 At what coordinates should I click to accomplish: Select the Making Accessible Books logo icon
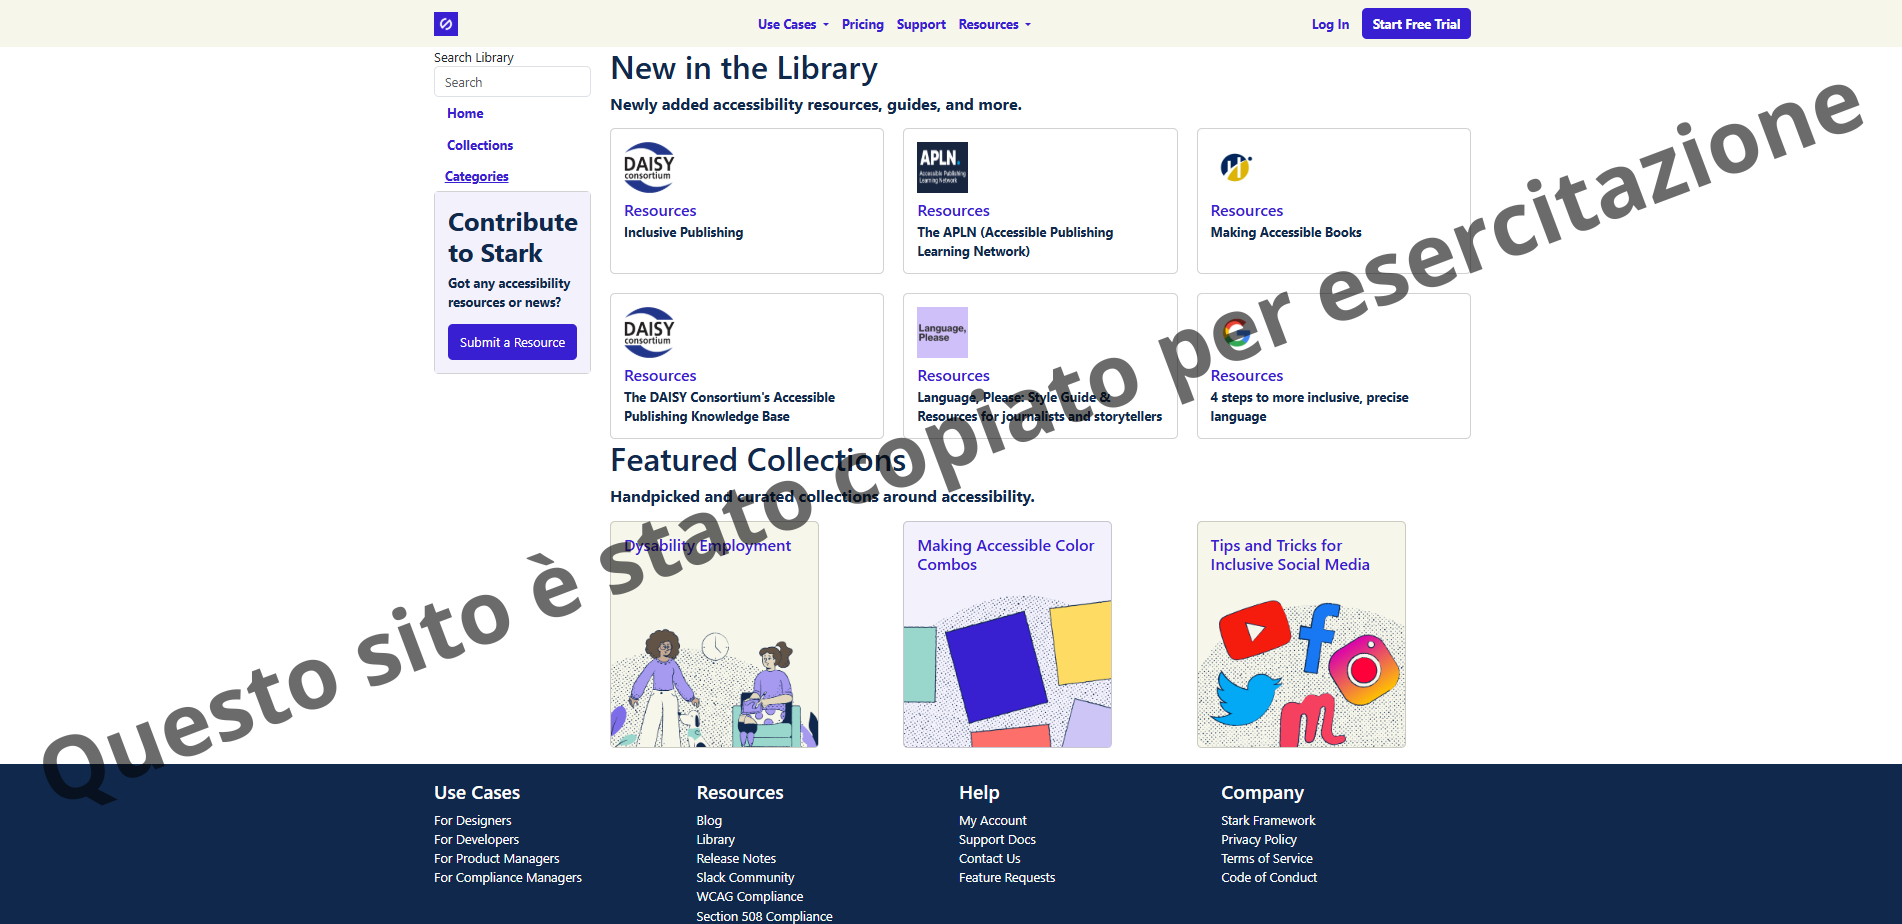[x=1236, y=167]
